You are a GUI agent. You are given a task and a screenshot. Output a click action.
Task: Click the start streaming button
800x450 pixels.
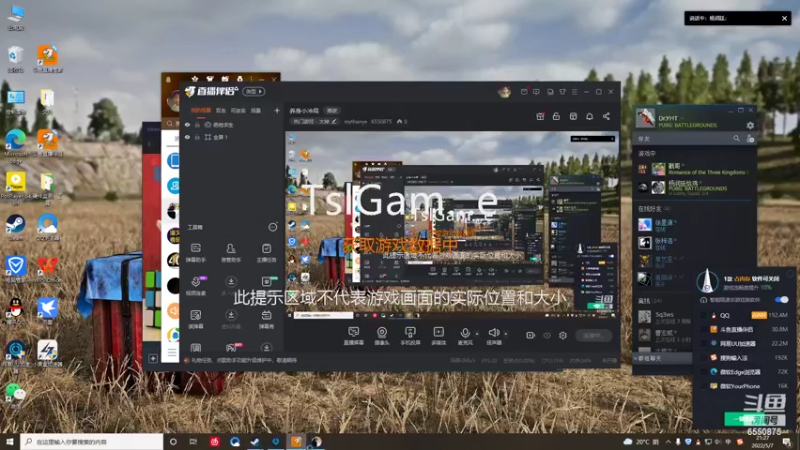tap(593, 335)
